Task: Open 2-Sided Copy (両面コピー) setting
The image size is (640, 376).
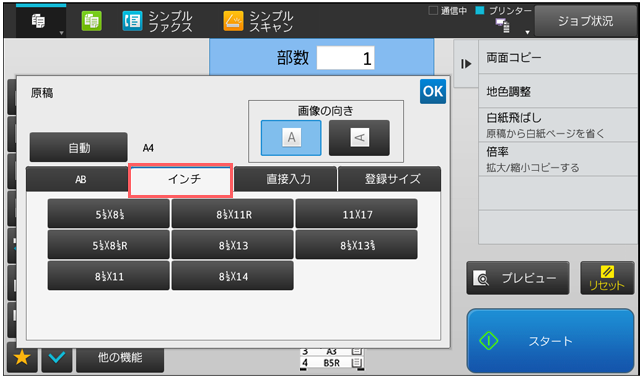Action: coord(558,58)
